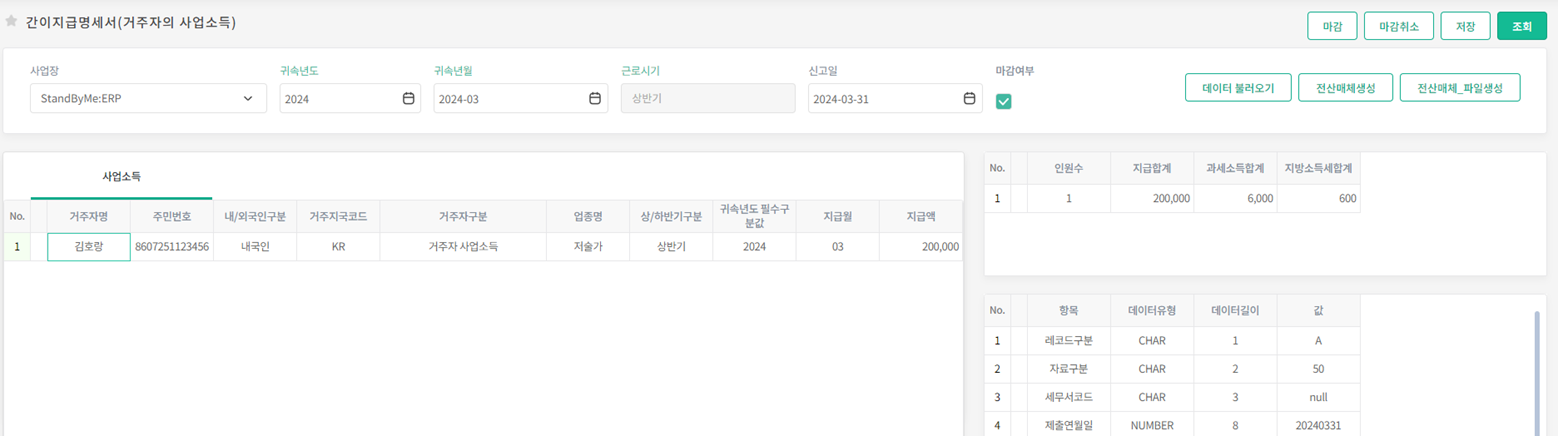
Task: Click 전산매체_파일생성 button
Action: tap(1459, 88)
